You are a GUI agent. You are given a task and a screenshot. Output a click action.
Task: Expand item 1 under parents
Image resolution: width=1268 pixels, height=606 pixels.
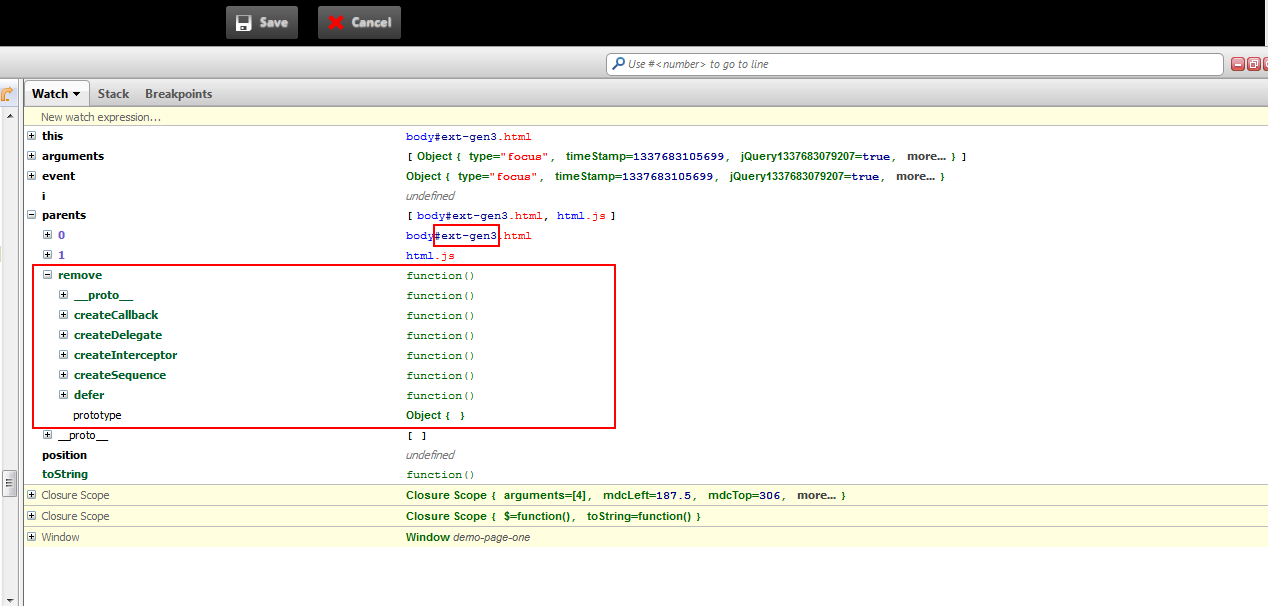(x=48, y=255)
